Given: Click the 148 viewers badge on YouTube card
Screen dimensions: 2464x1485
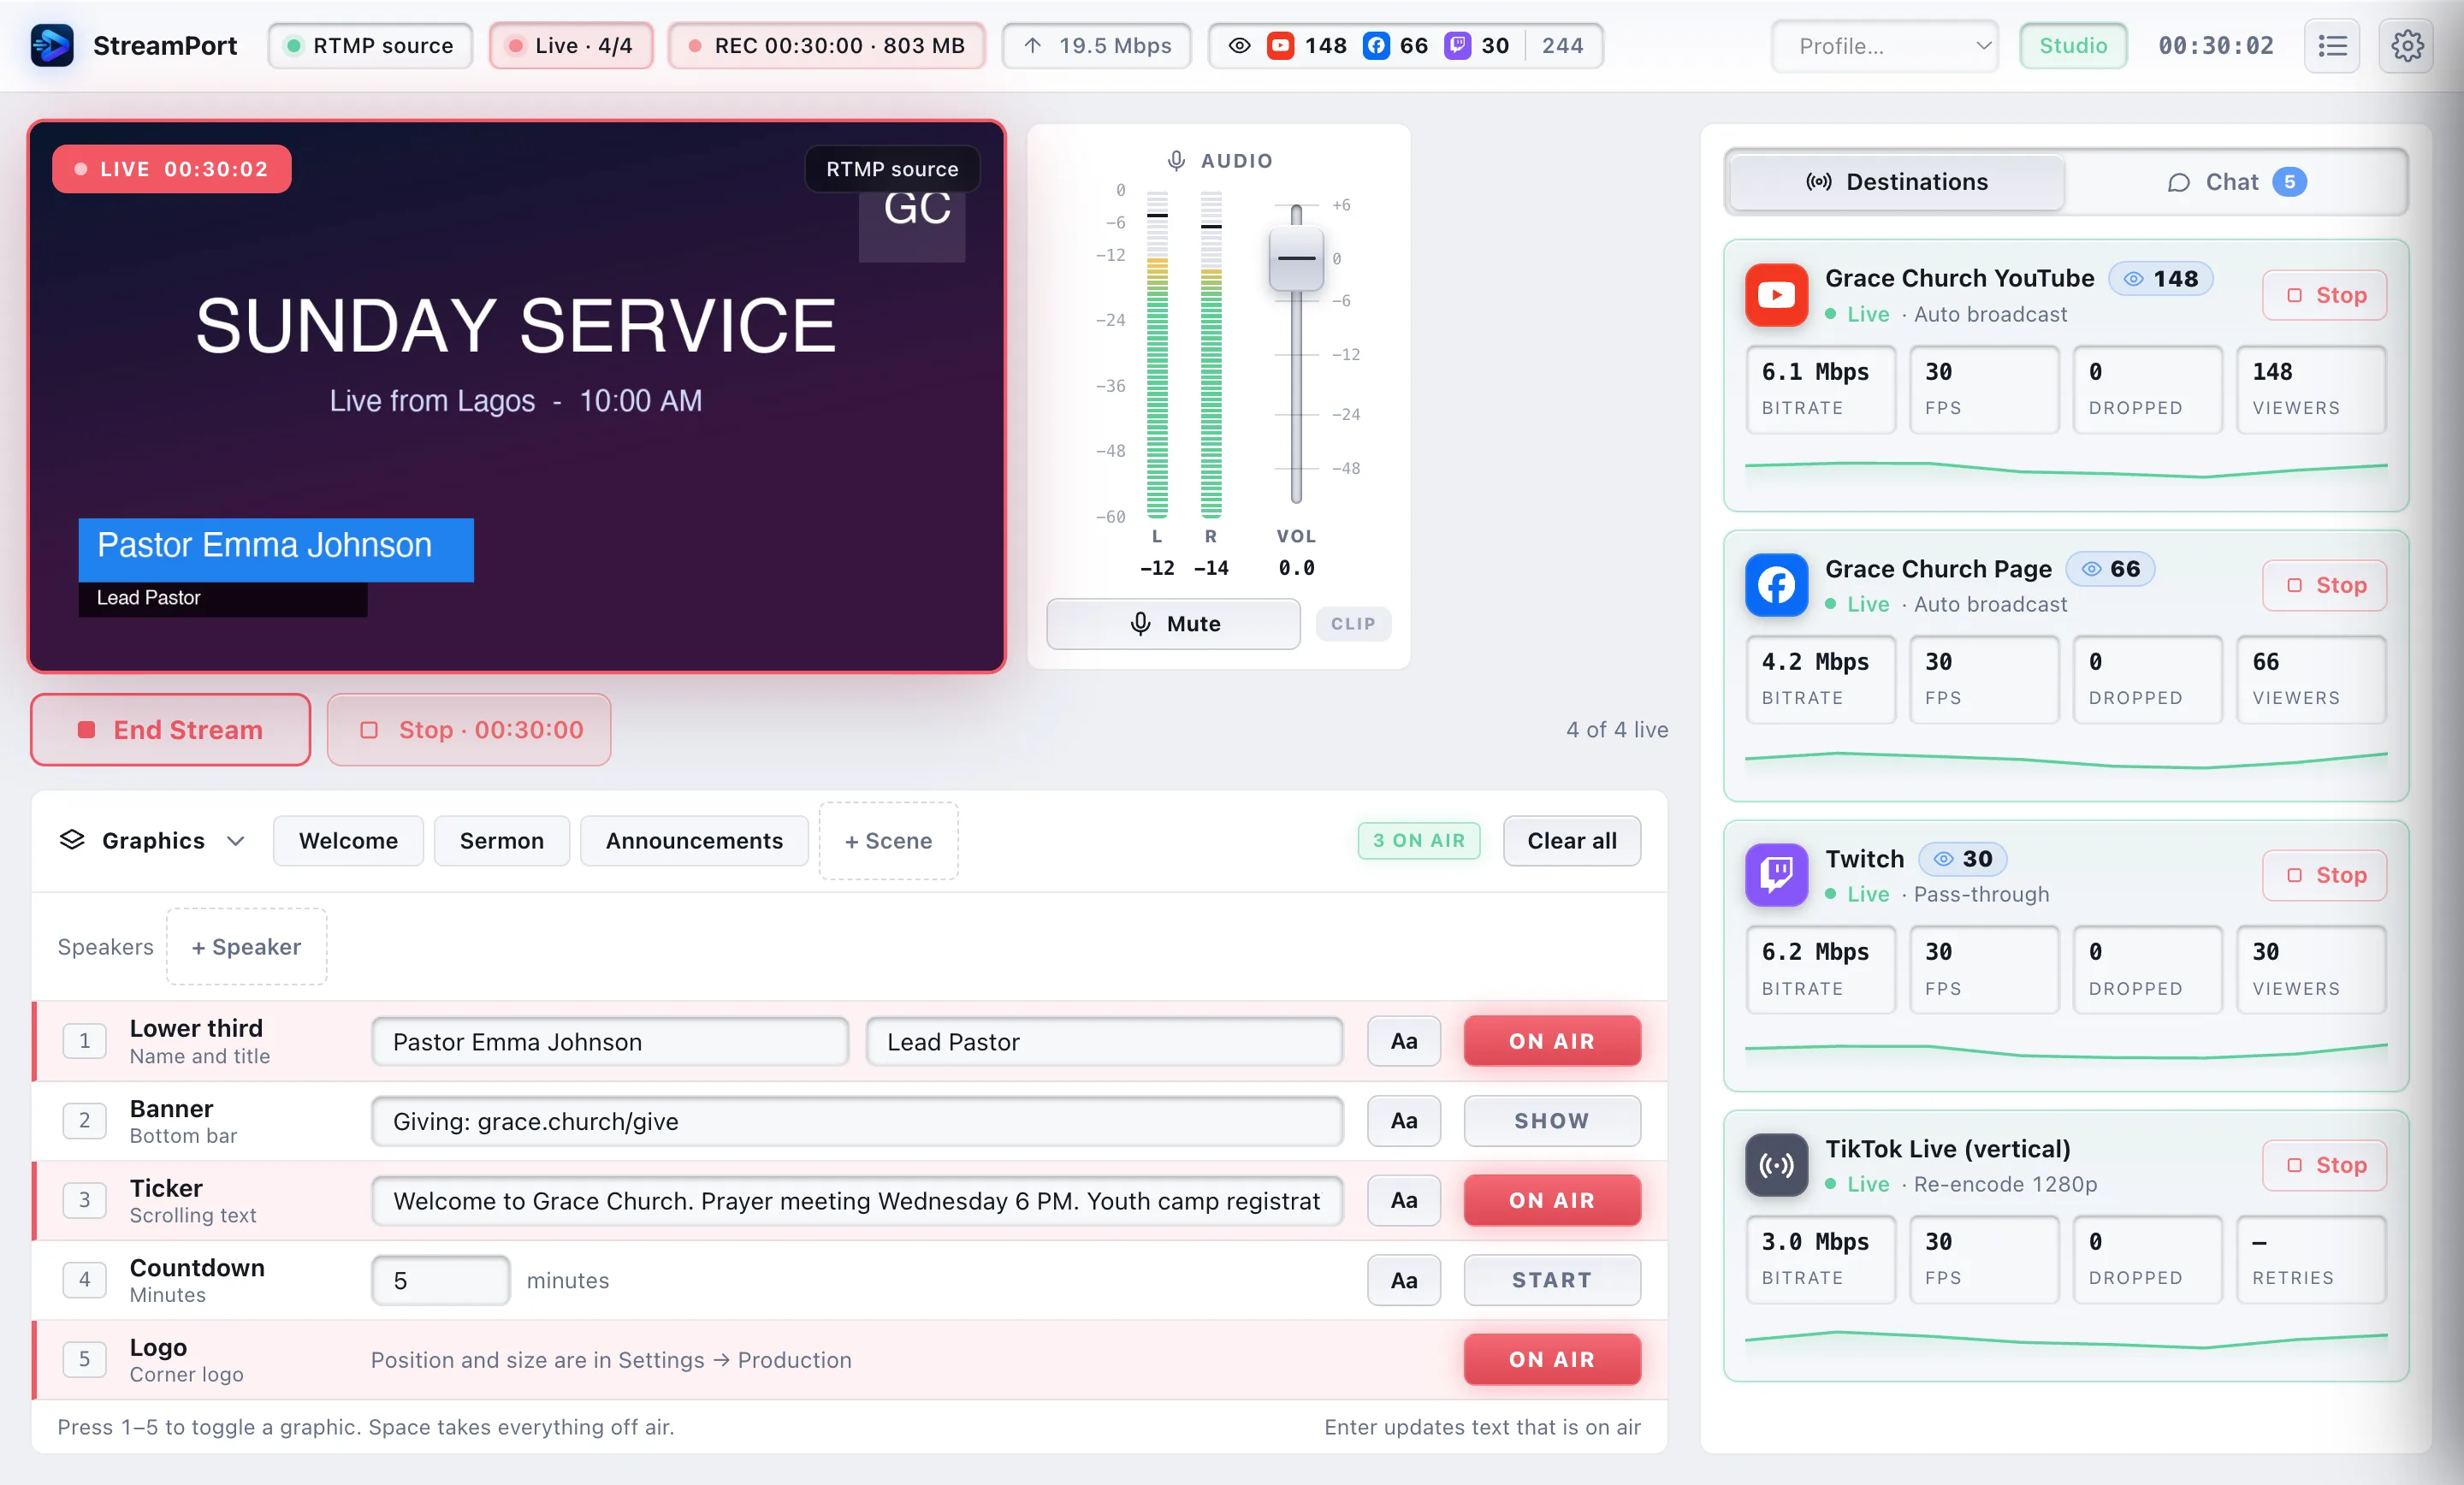Looking at the screenshot, I should (x=2160, y=279).
